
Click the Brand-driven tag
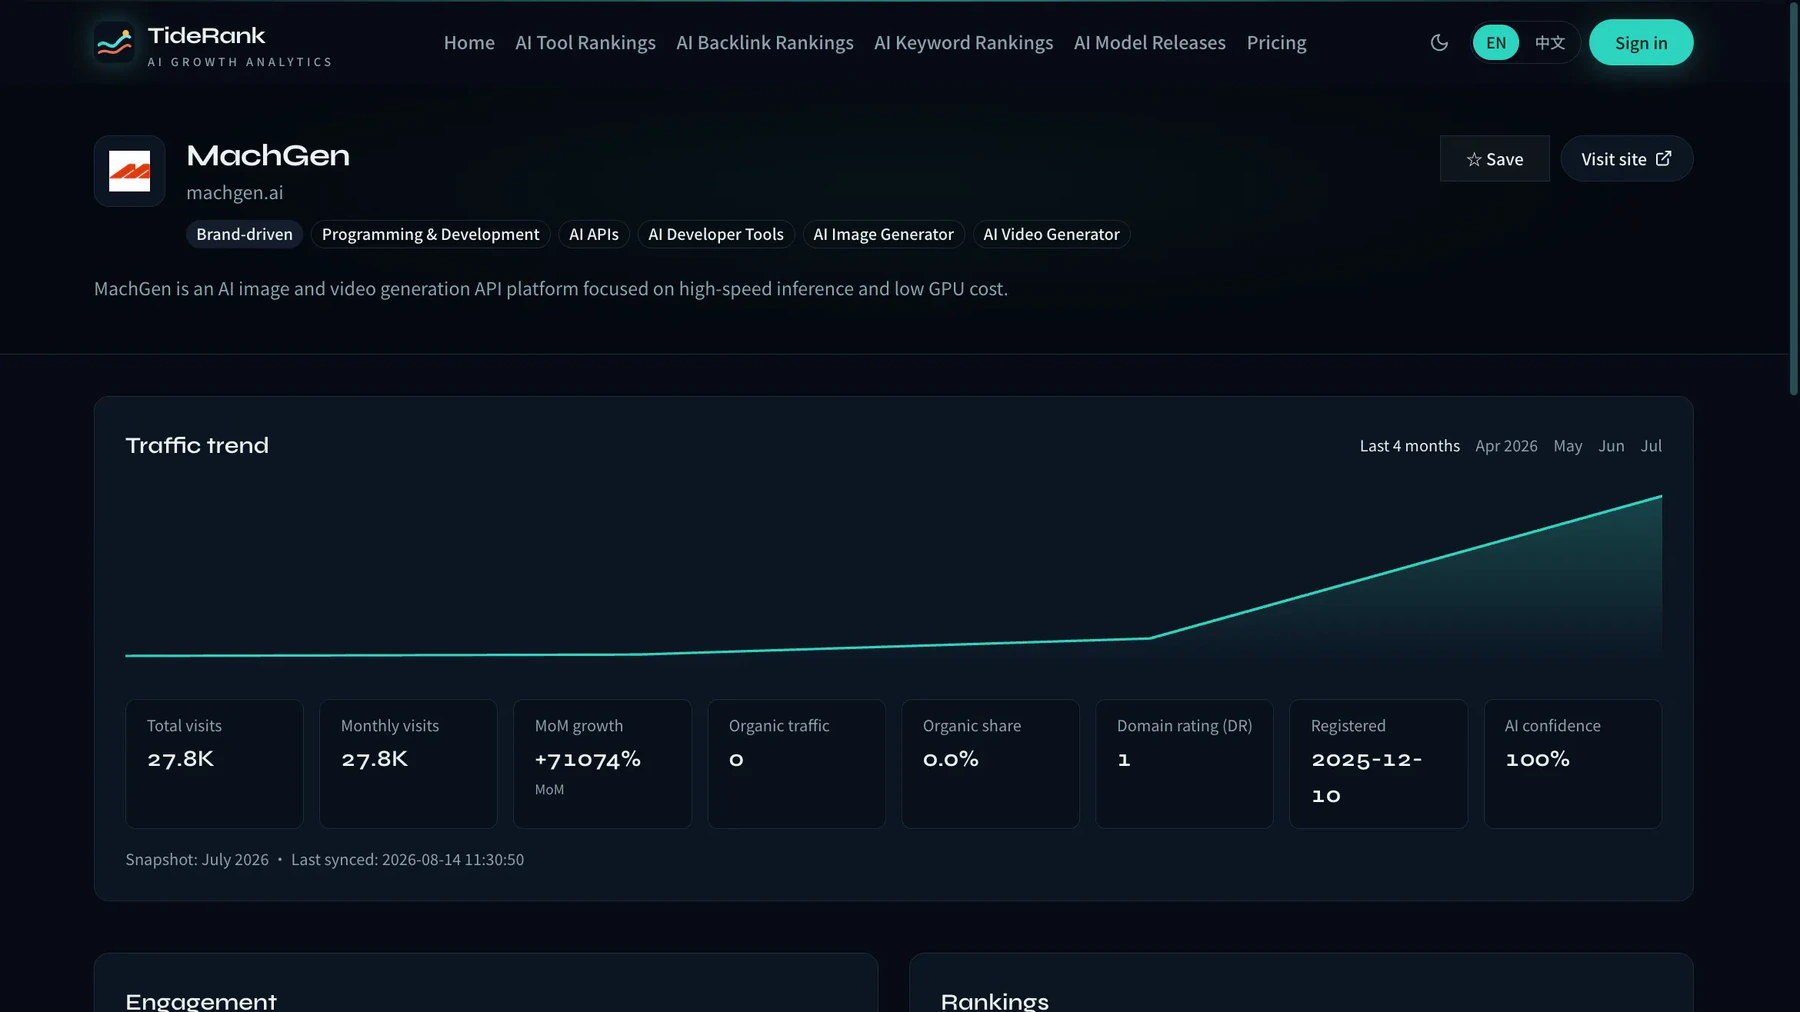coord(244,234)
